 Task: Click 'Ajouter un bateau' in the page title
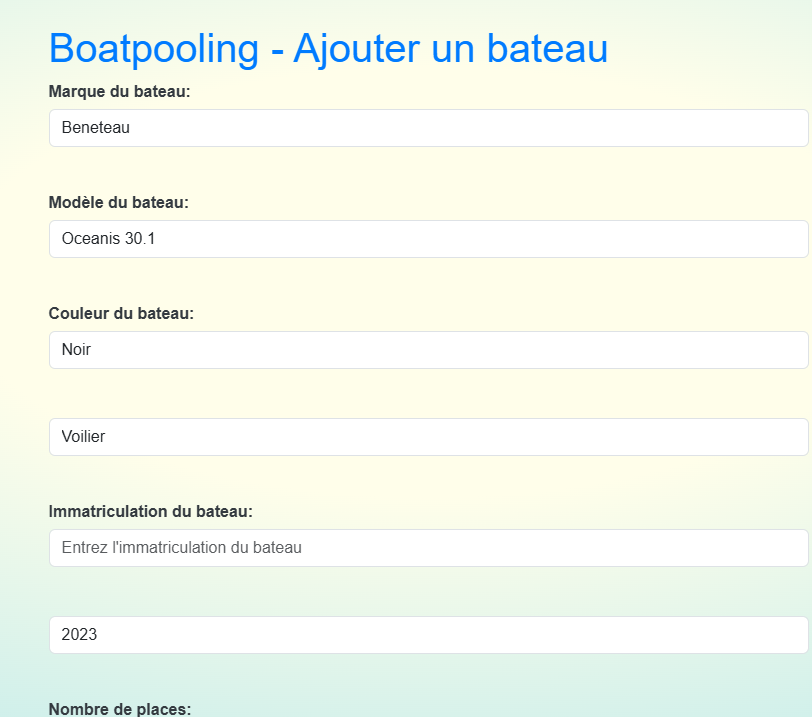(x=451, y=49)
